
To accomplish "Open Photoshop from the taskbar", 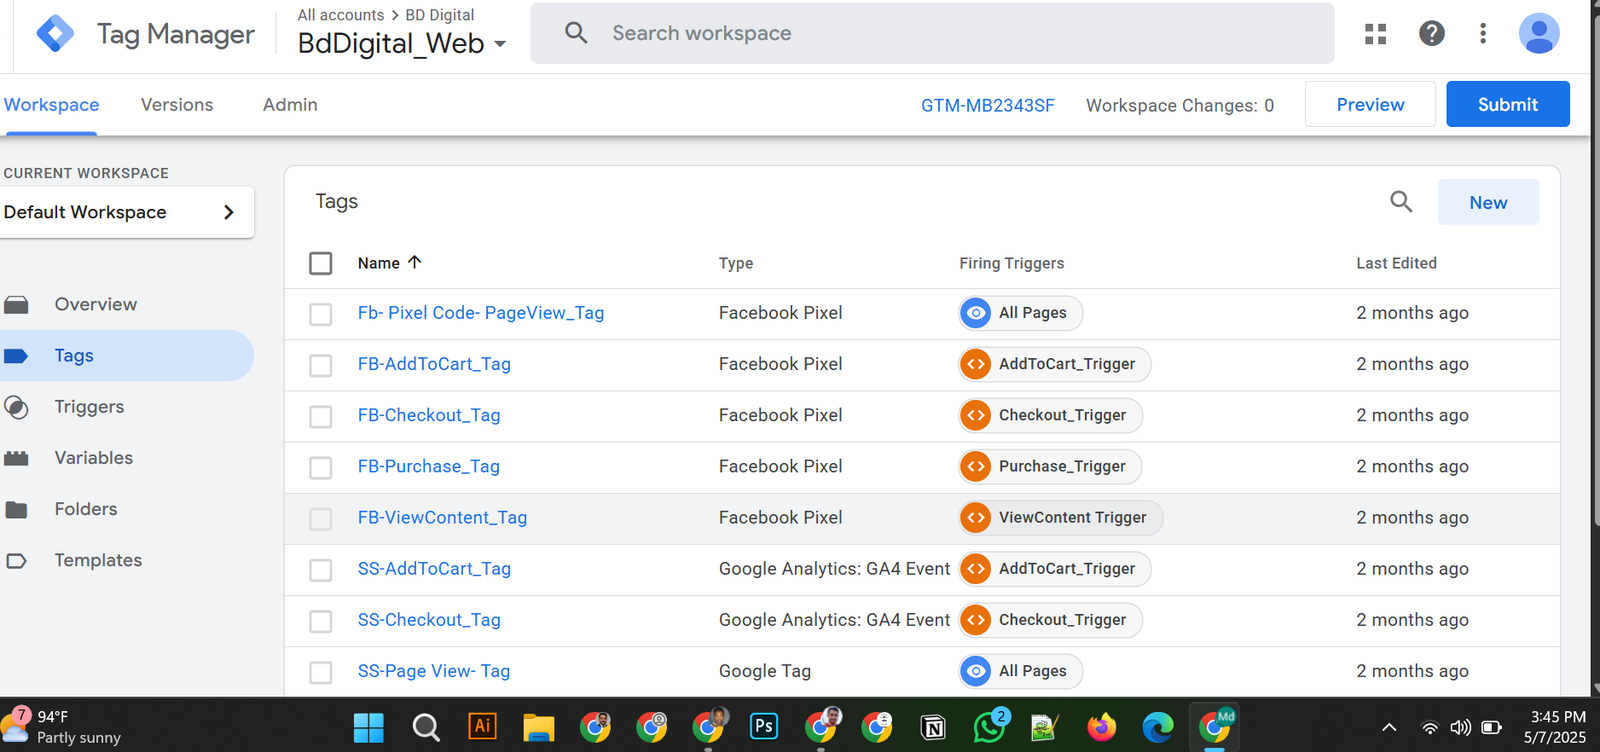I will [x=764, y=726].
